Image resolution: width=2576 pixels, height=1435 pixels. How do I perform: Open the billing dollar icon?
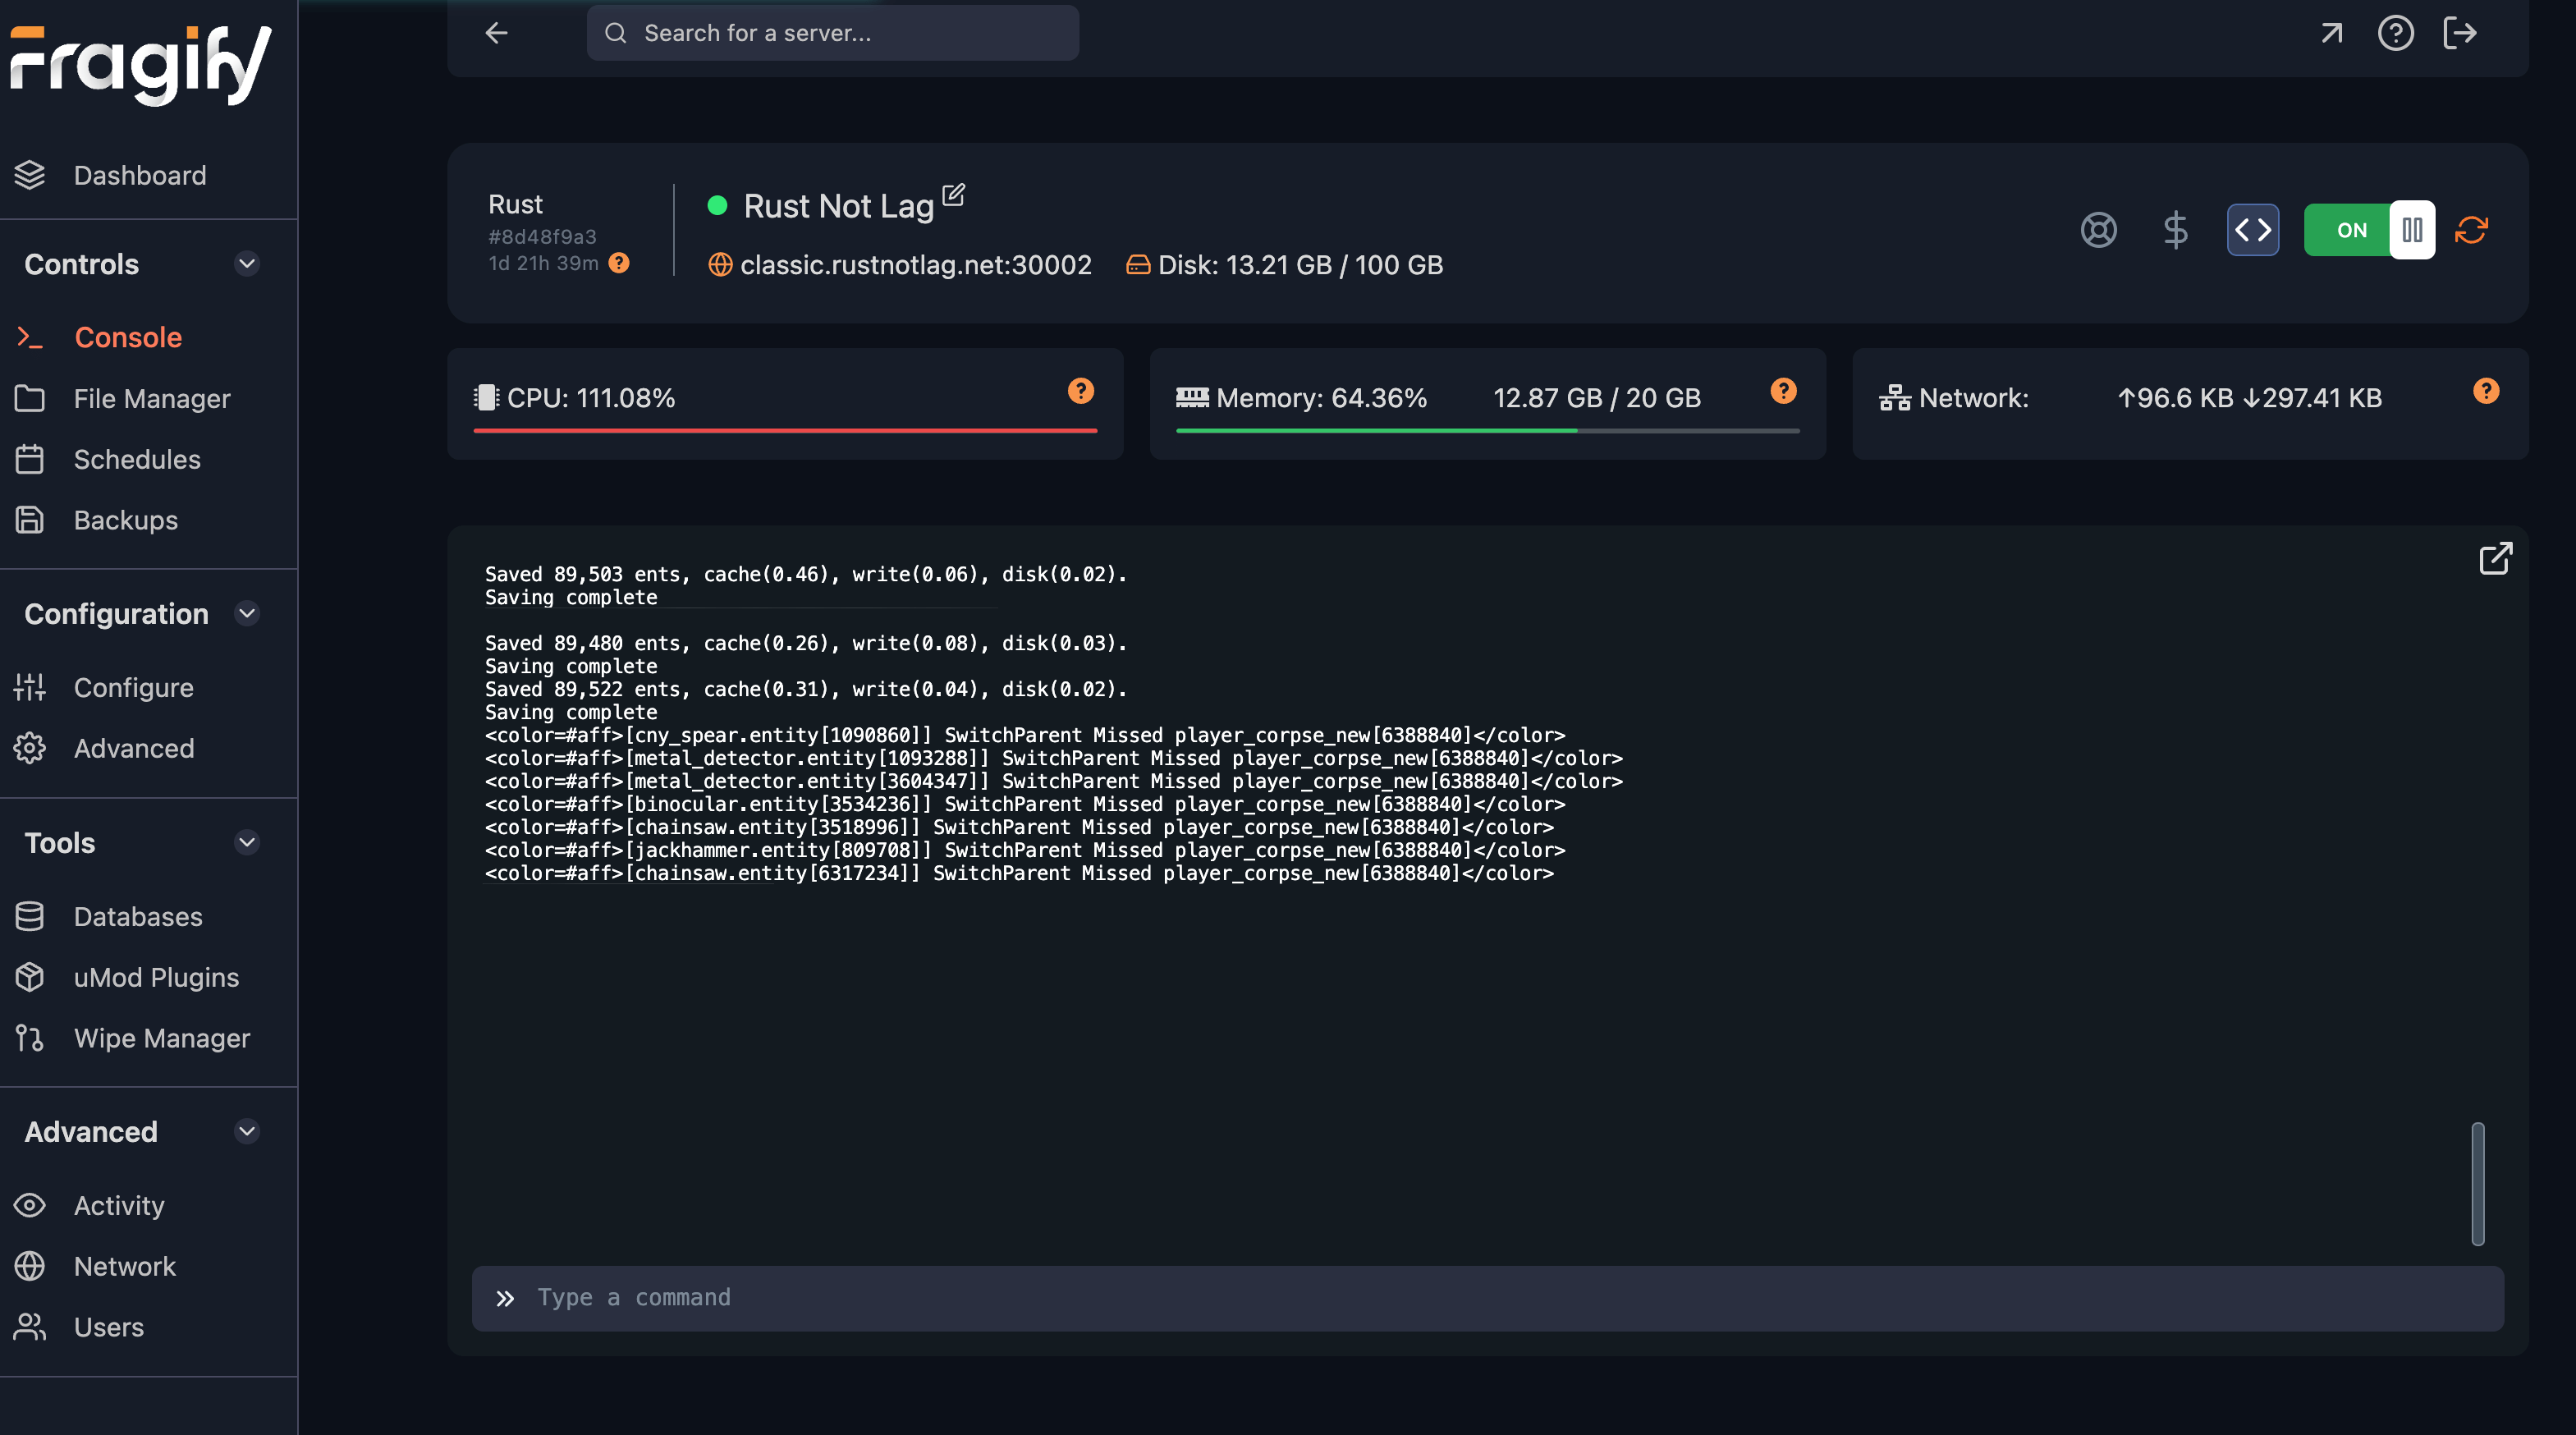(x=2176, y=230)
